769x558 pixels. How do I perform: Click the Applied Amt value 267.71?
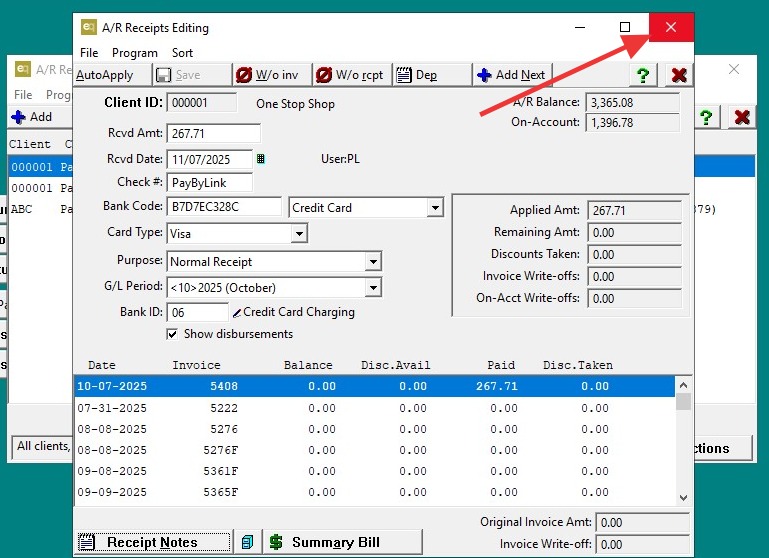(635, 210)
